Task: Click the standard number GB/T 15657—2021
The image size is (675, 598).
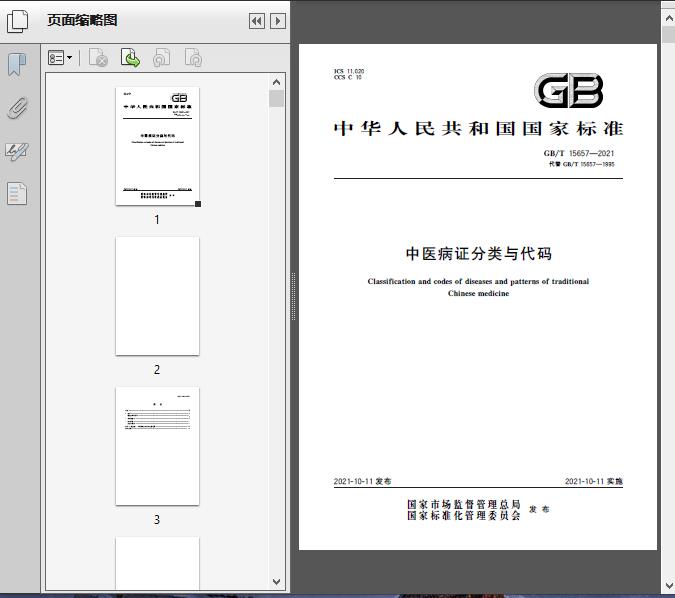Action: coord(579,153)
